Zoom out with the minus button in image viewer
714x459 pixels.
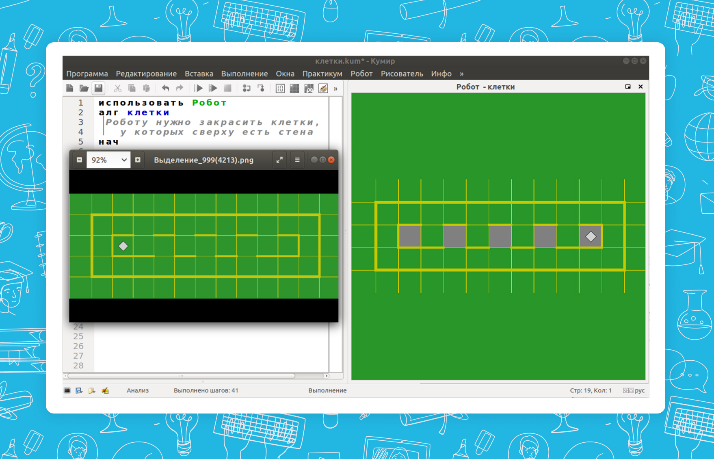[79, 159]
